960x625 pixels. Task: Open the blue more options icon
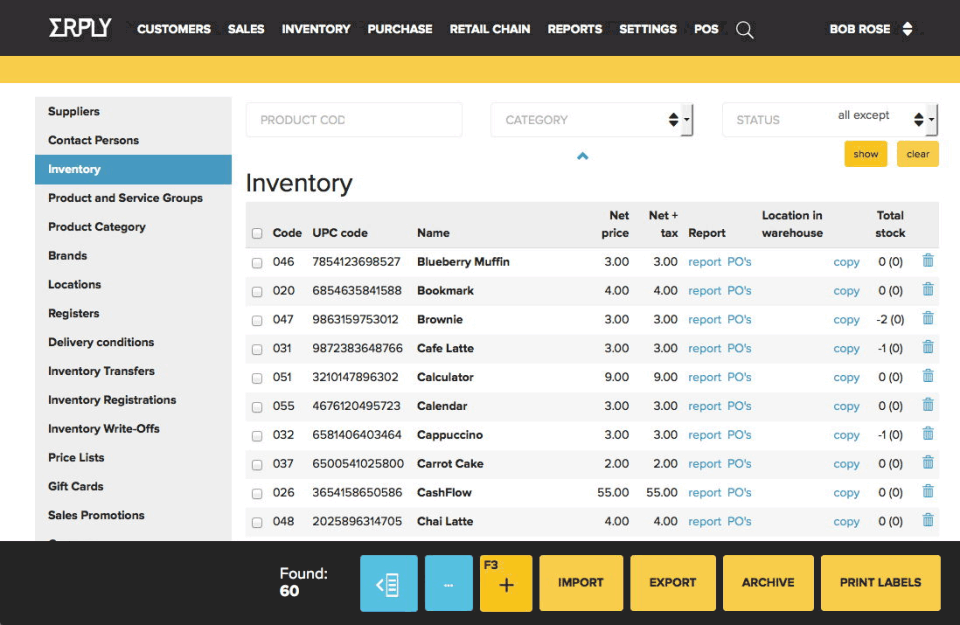tap(448, 582)
